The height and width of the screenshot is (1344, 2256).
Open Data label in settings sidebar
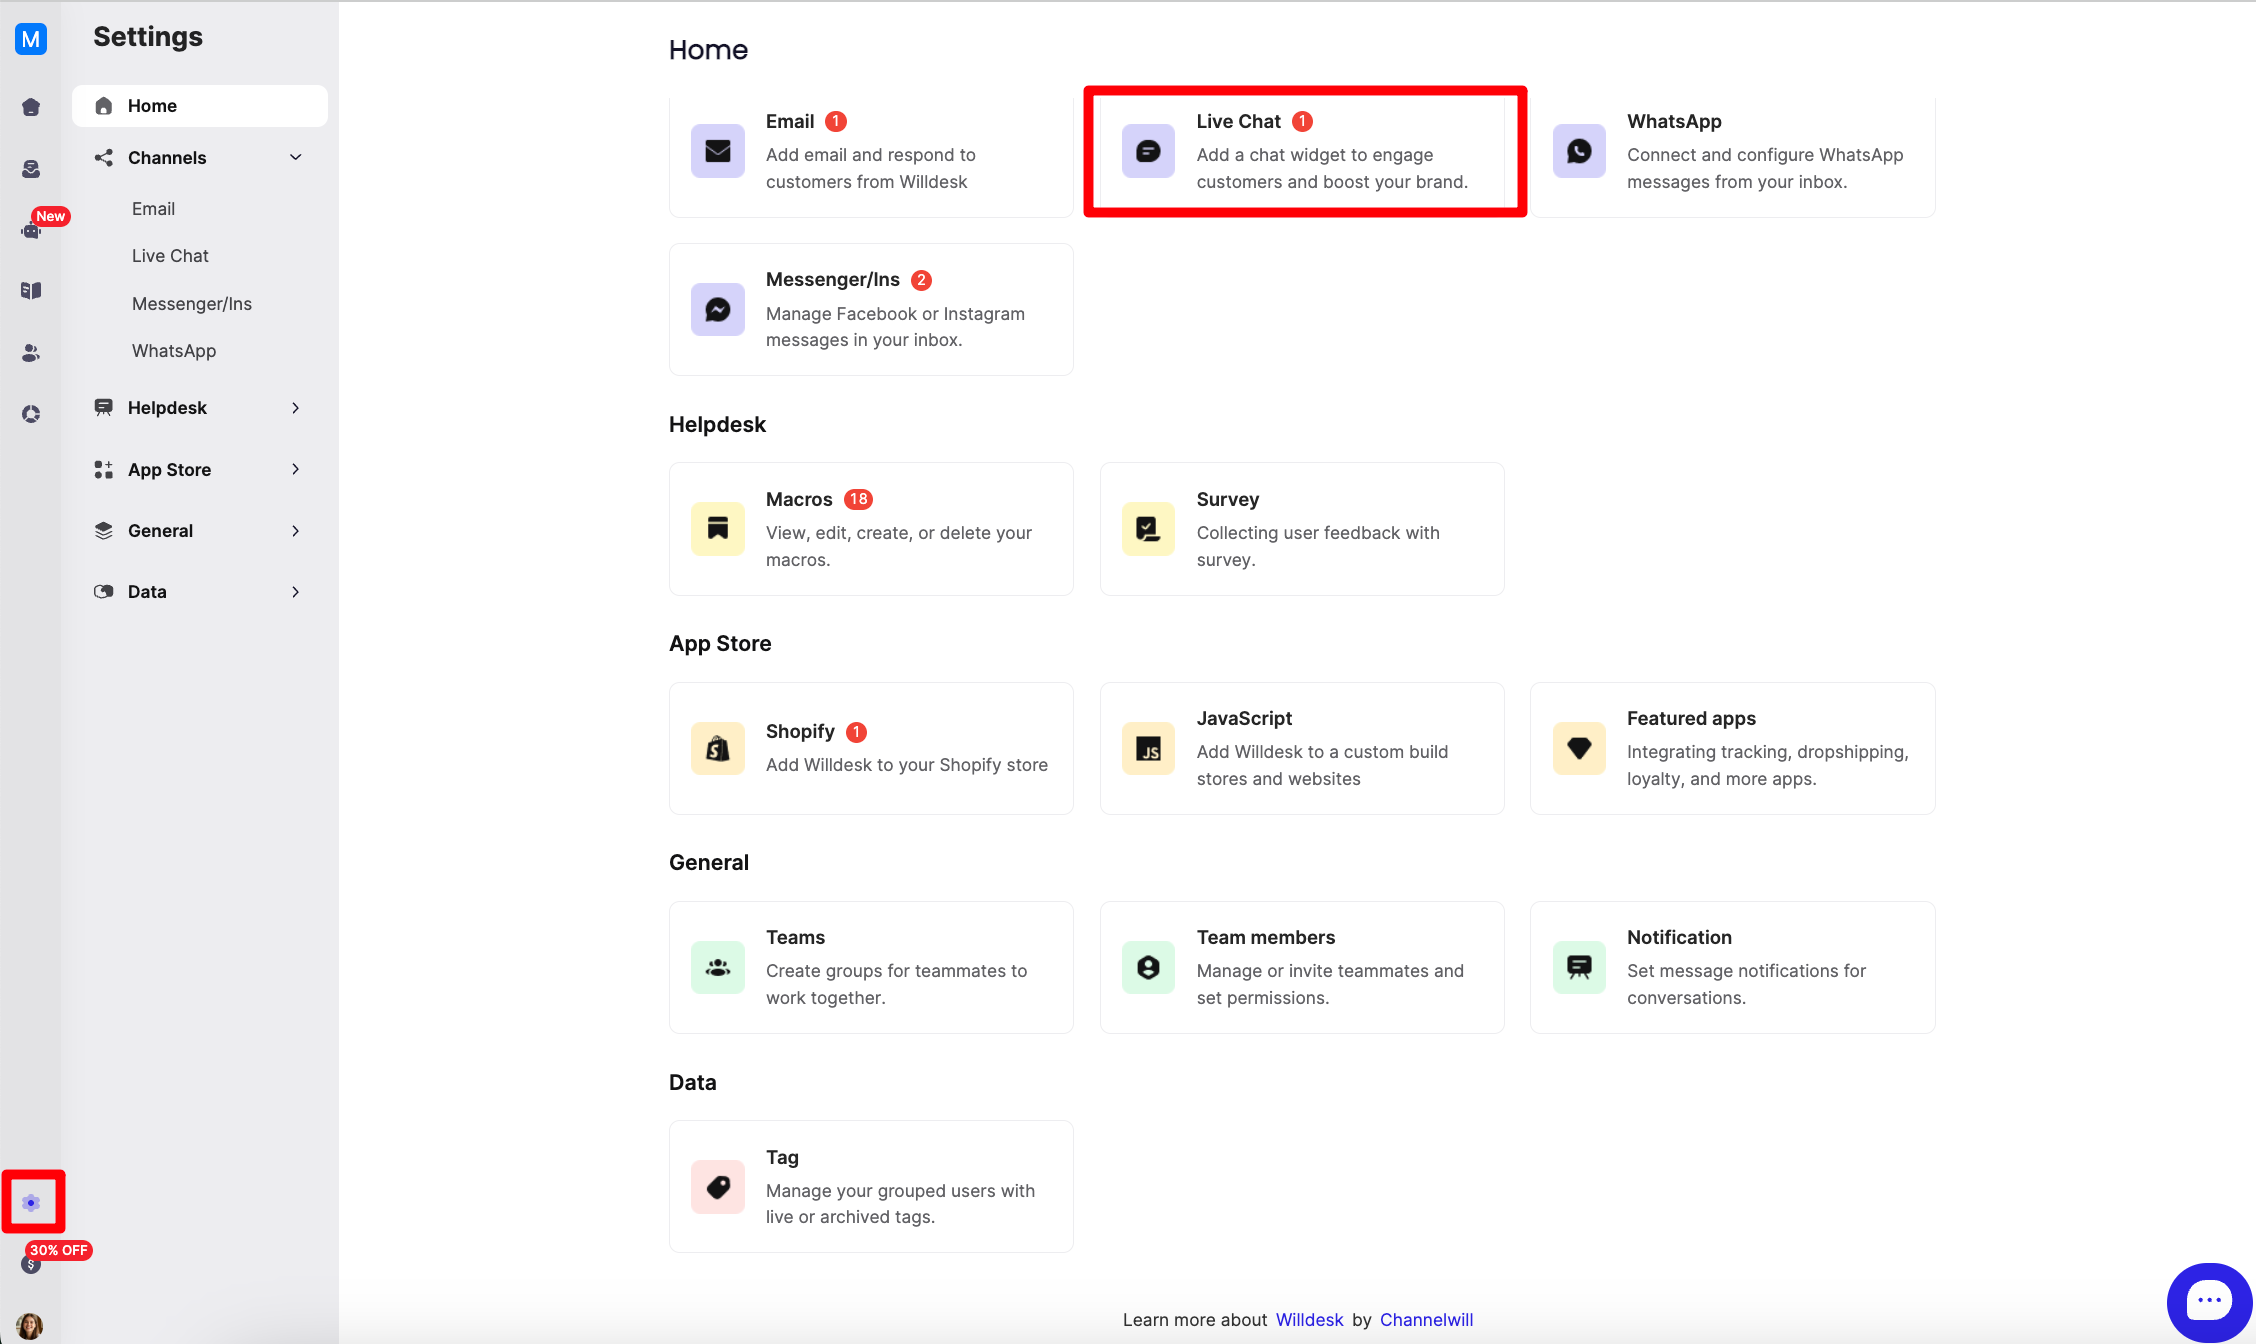point(147,592)
